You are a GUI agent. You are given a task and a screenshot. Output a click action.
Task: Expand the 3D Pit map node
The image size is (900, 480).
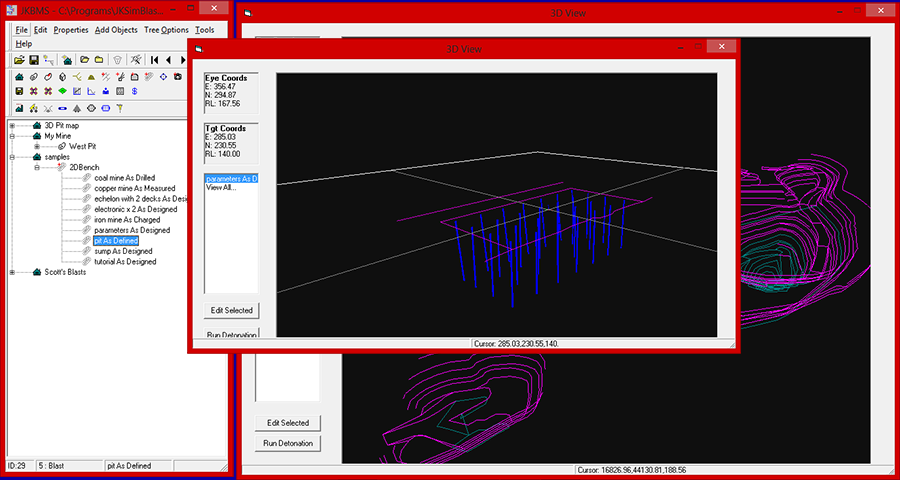12,126
